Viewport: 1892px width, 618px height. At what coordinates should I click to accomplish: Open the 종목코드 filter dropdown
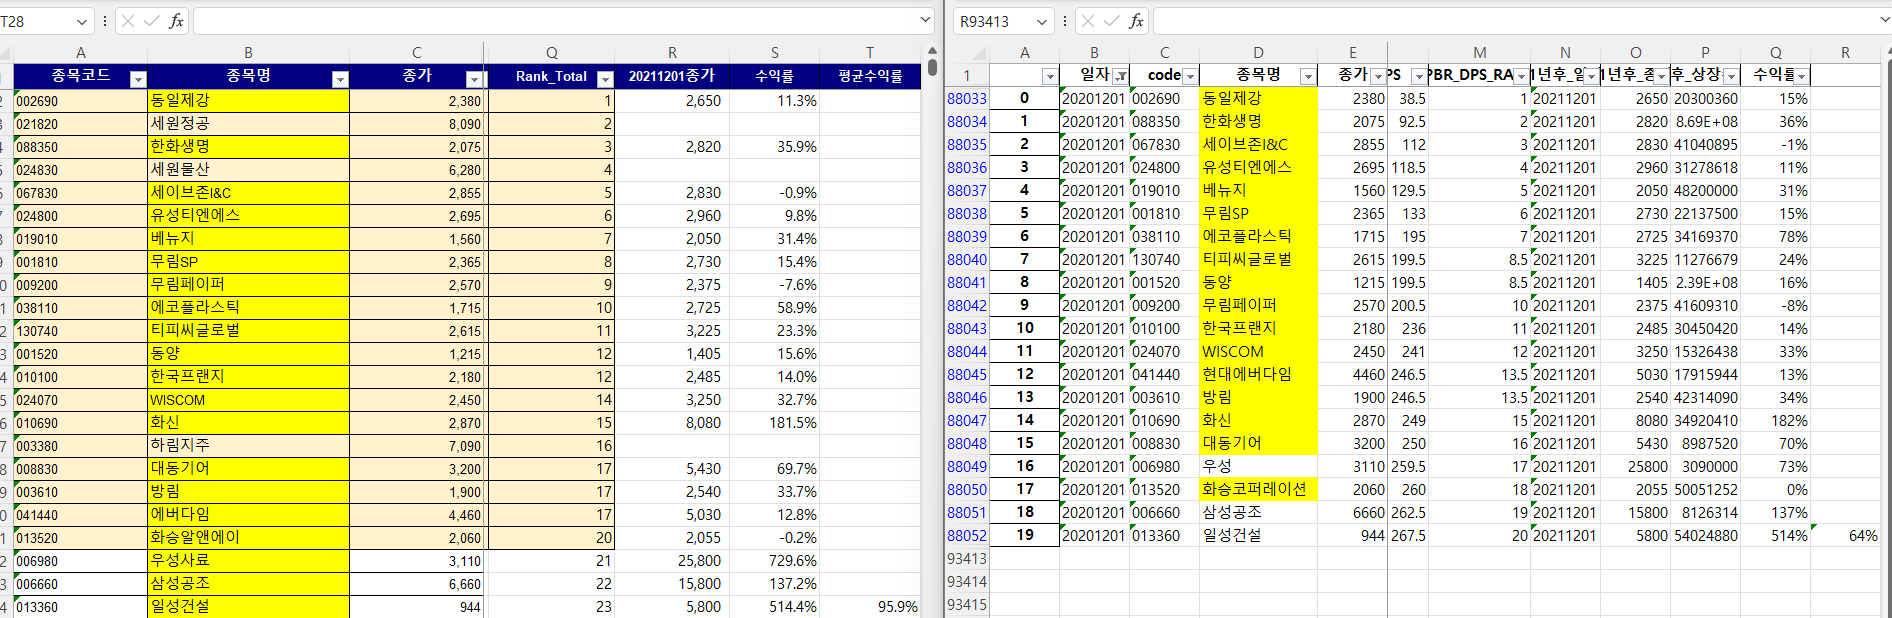138,78
